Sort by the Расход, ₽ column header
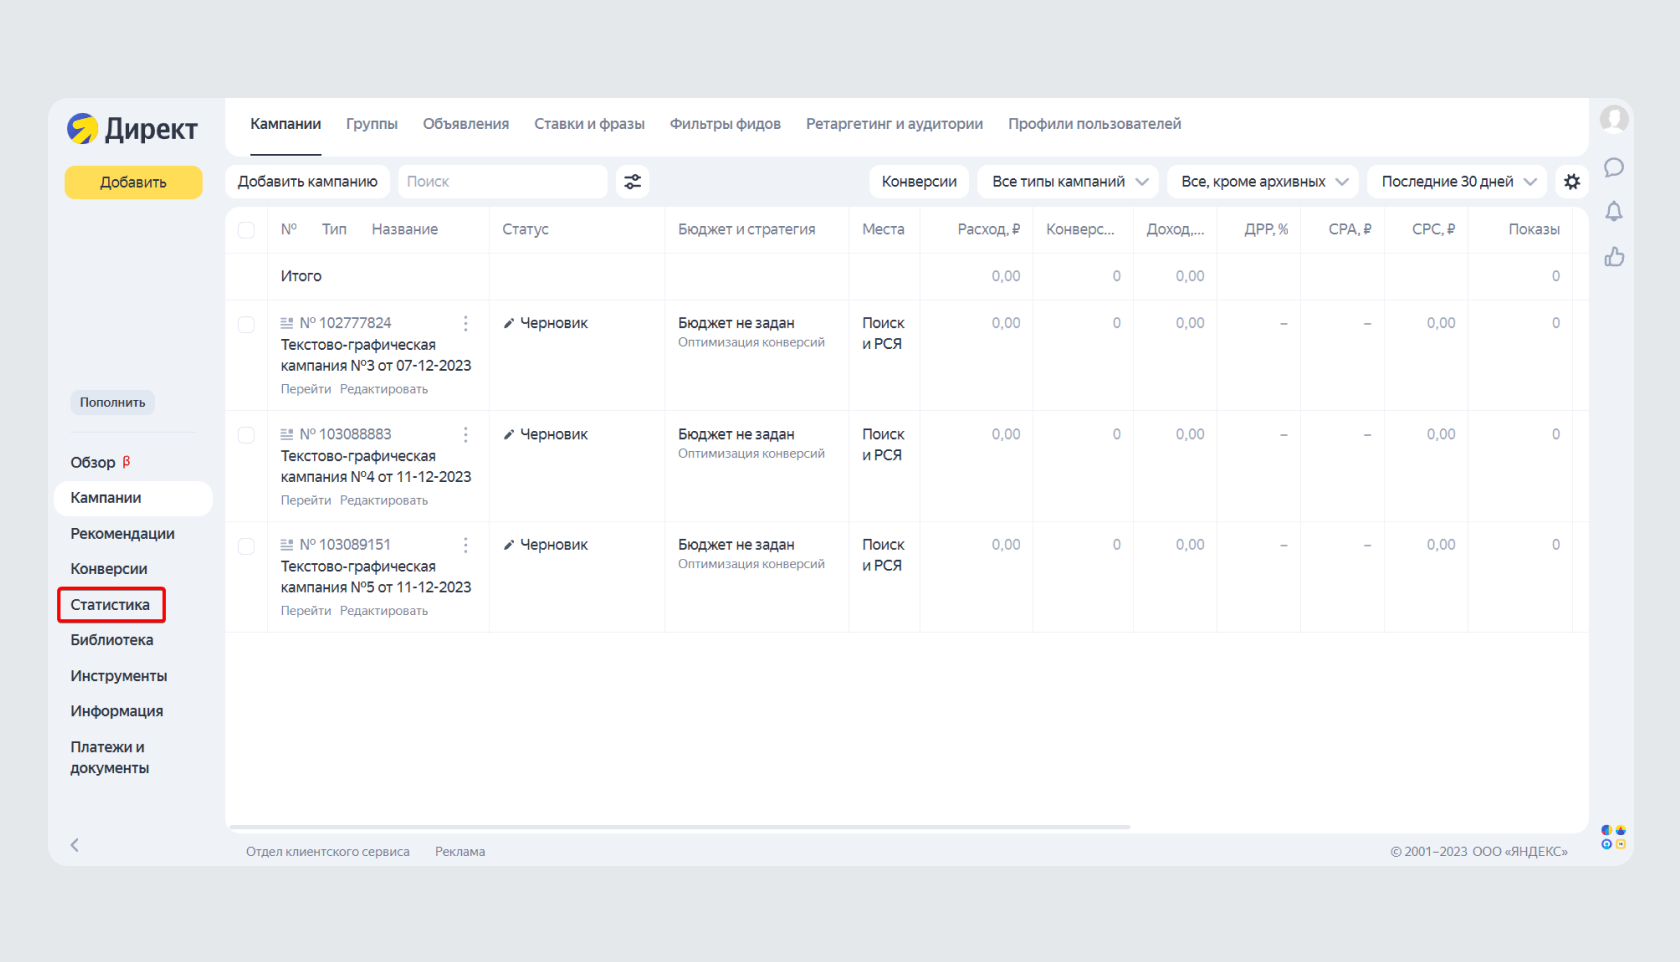This screenshot has height=962, width=1680. click(989, 229)
